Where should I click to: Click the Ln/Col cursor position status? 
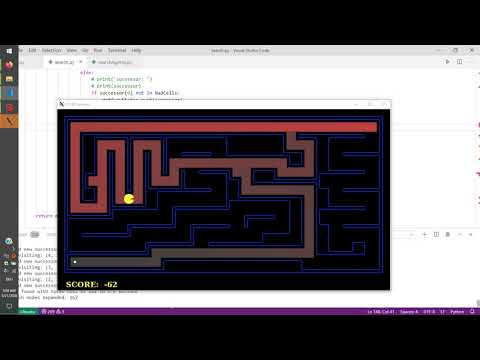click(x=381, y=312)
